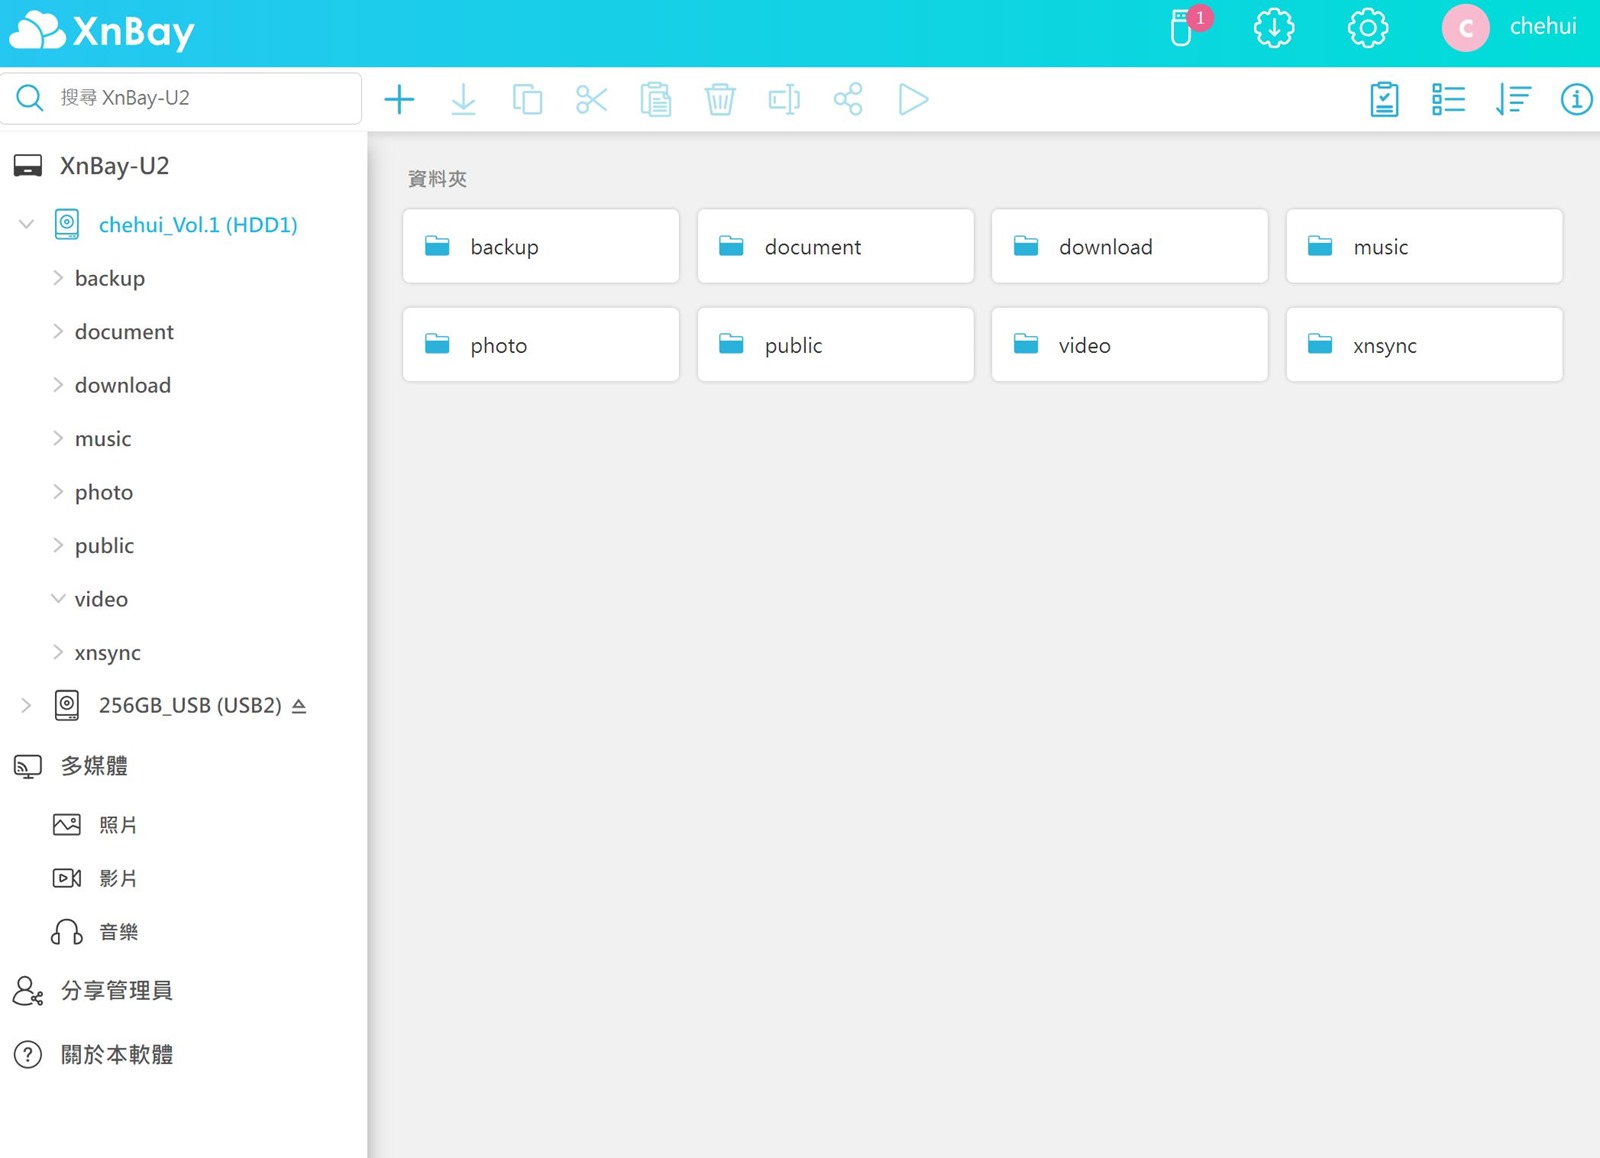Screen dimensions: 1600x1158
Task: Click the plus icon to add new item
Action: (399, 99)
